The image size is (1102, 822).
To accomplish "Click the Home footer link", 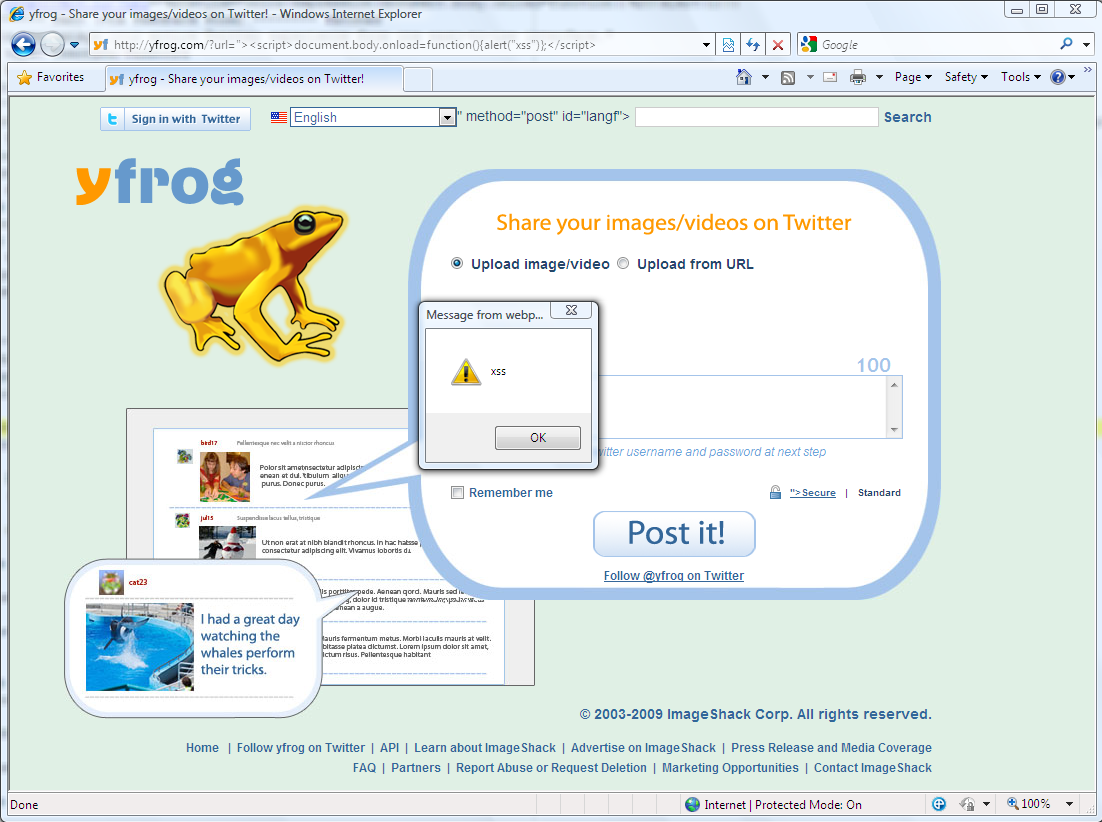I will (202, 748).
